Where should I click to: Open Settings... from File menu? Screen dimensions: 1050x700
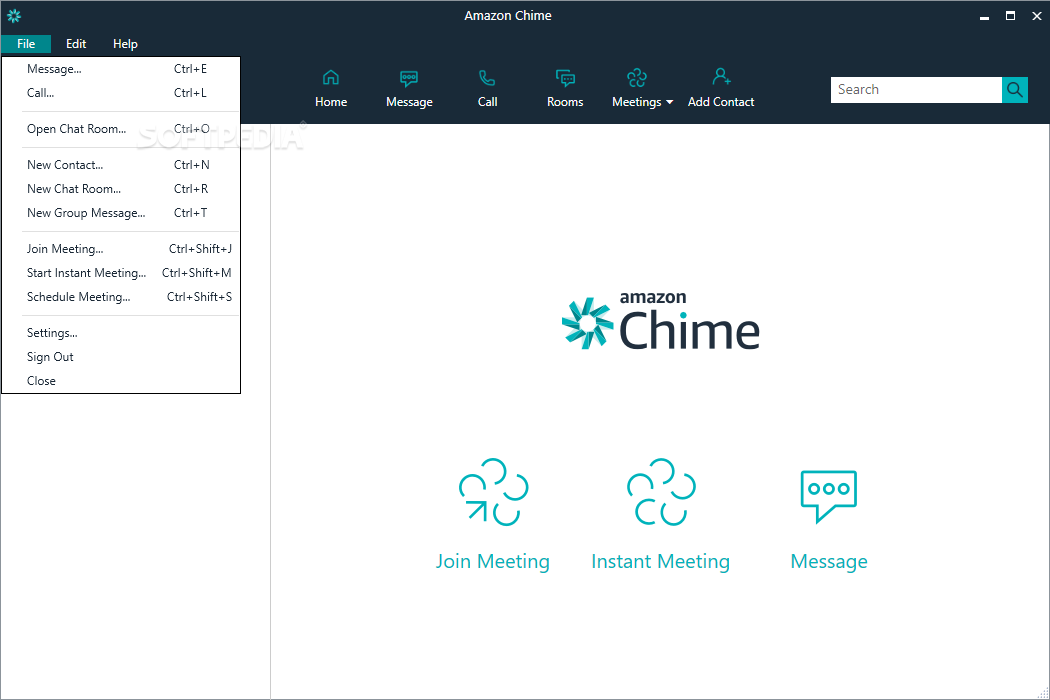[x=121, y=333]
